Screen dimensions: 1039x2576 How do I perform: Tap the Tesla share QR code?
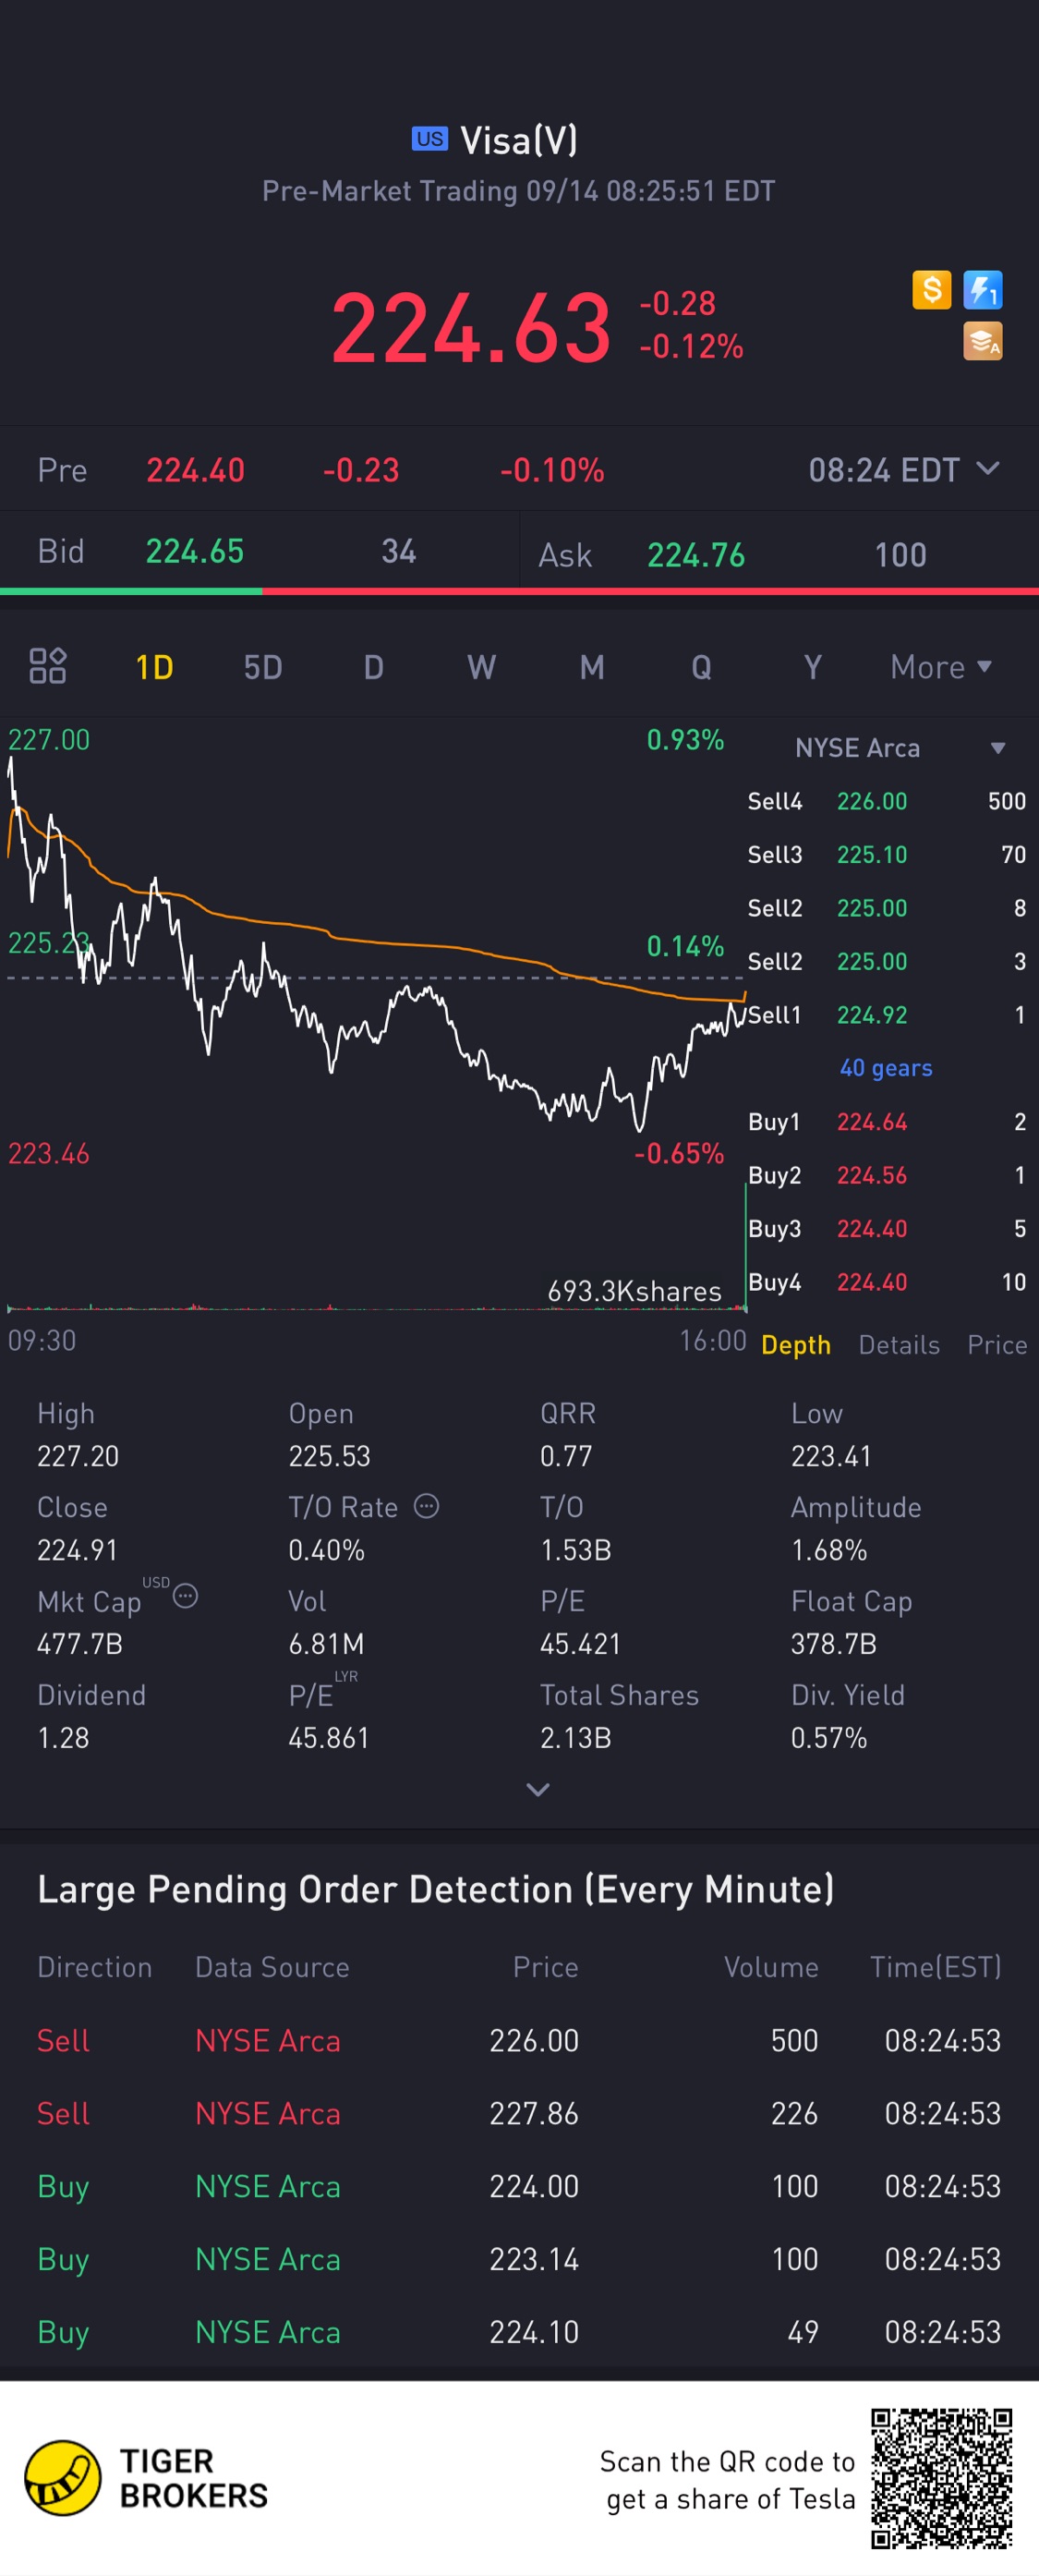tap(941, 2478)
